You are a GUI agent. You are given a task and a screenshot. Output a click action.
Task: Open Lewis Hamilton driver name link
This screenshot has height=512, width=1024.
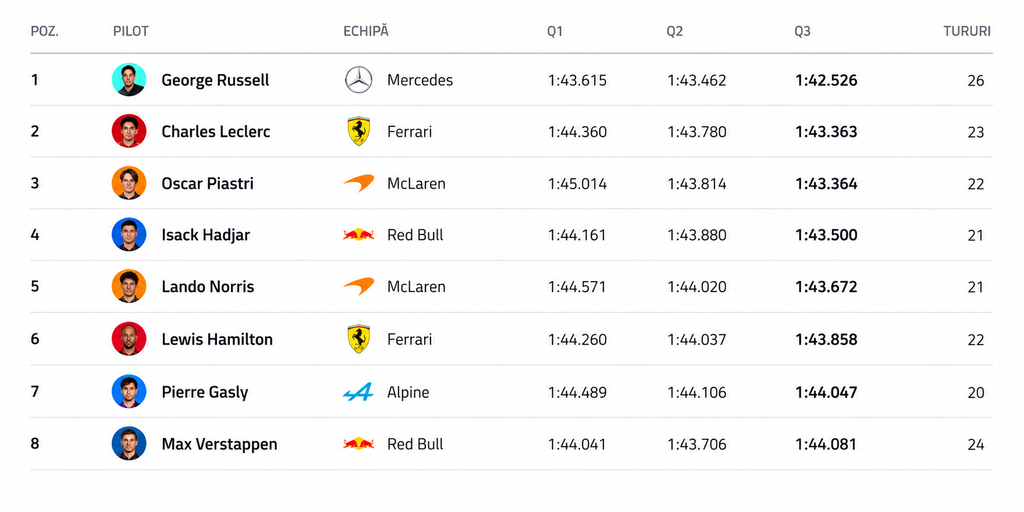click(217, 339)
